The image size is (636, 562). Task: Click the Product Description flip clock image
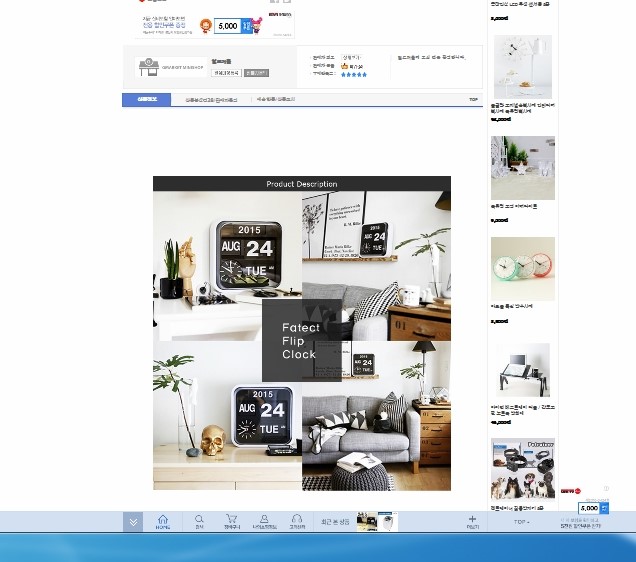(302, 333)
